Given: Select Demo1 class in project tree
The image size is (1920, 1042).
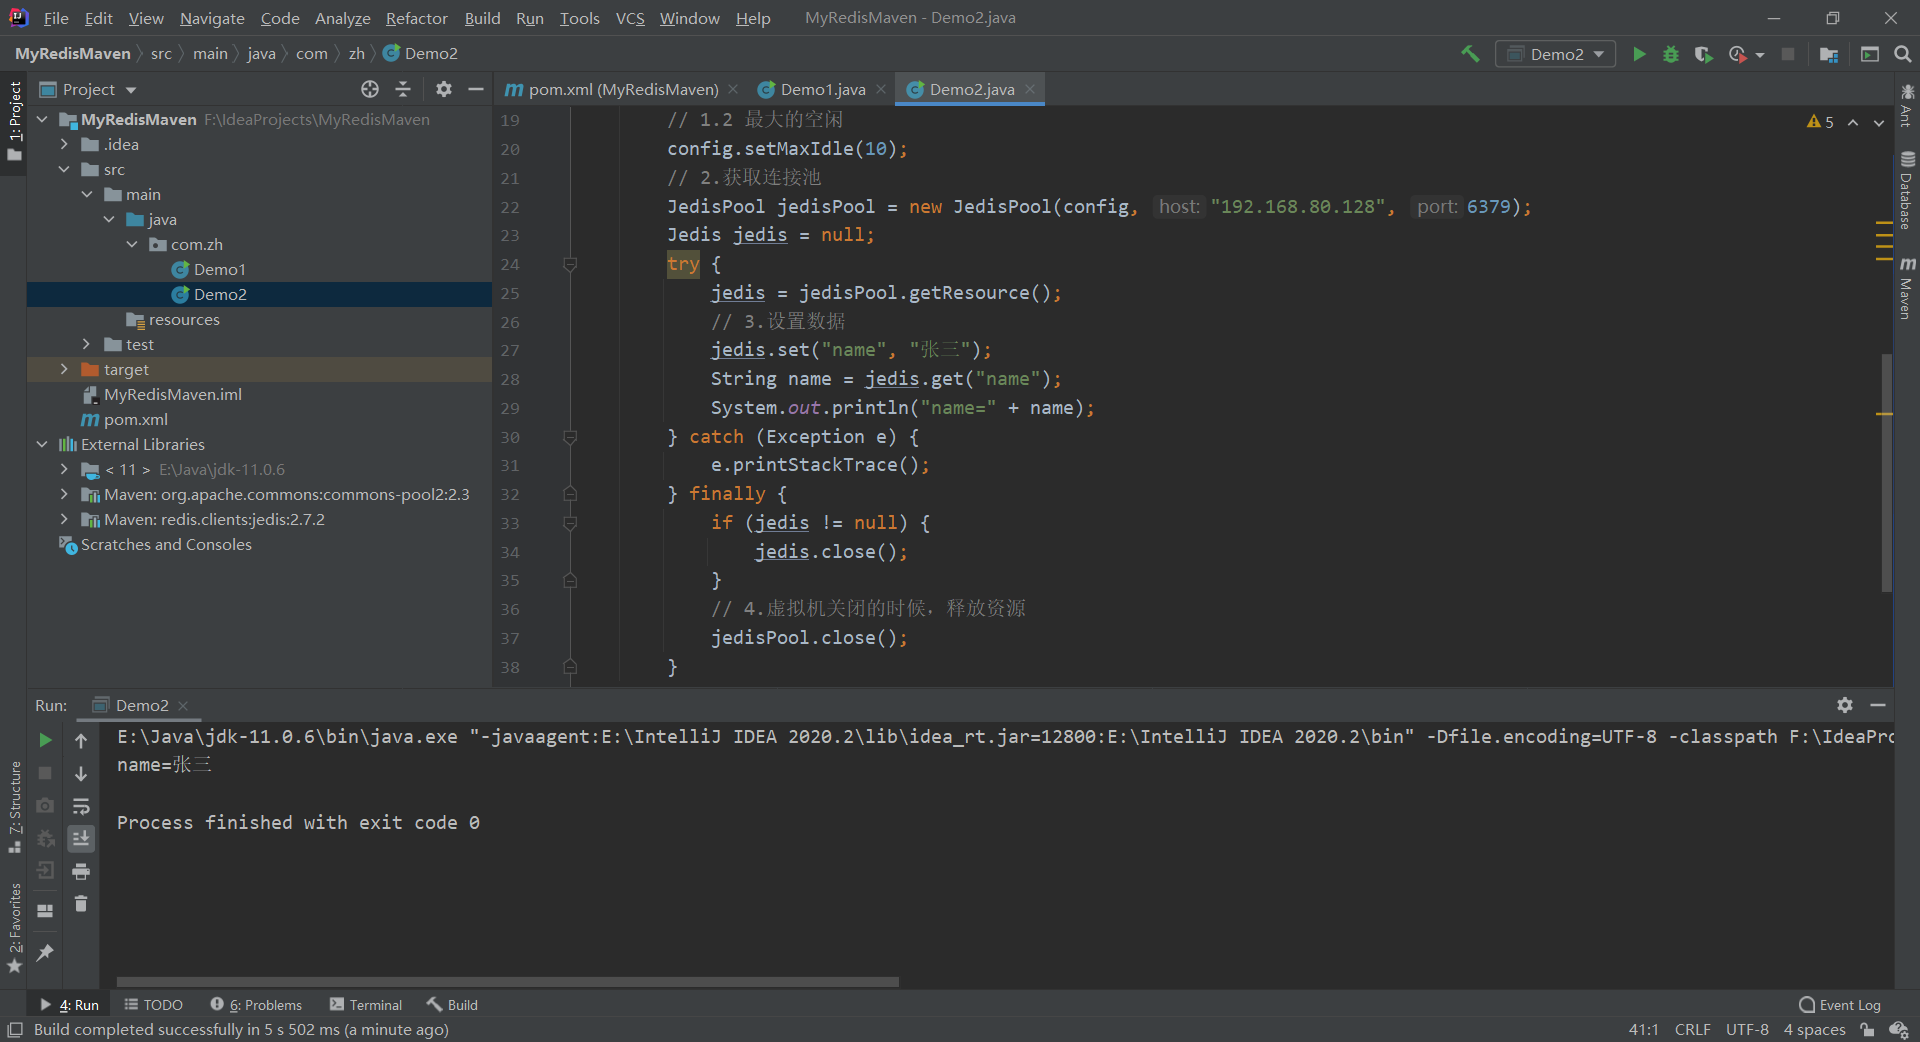Looking at the screenshot, I should tap(219, 270).
